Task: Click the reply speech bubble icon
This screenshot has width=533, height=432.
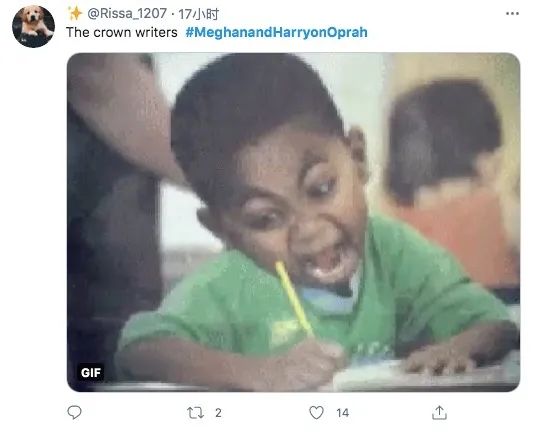Action: click(74, 412)
